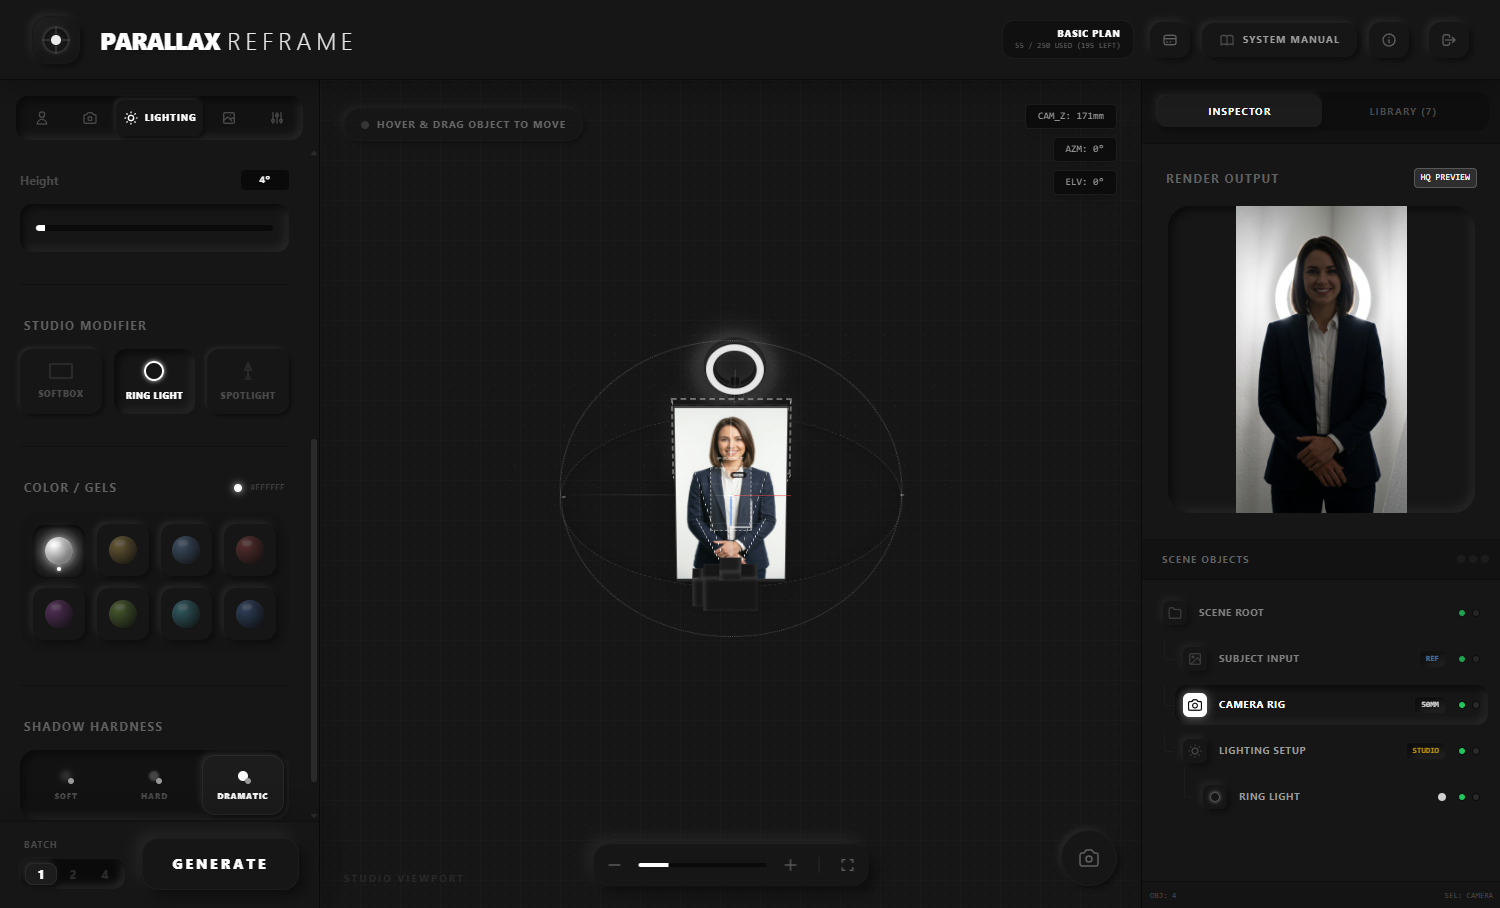The image size is (1500, 908).
Task: Open the camera settings tab in left panel
Action: coord(90,118)
